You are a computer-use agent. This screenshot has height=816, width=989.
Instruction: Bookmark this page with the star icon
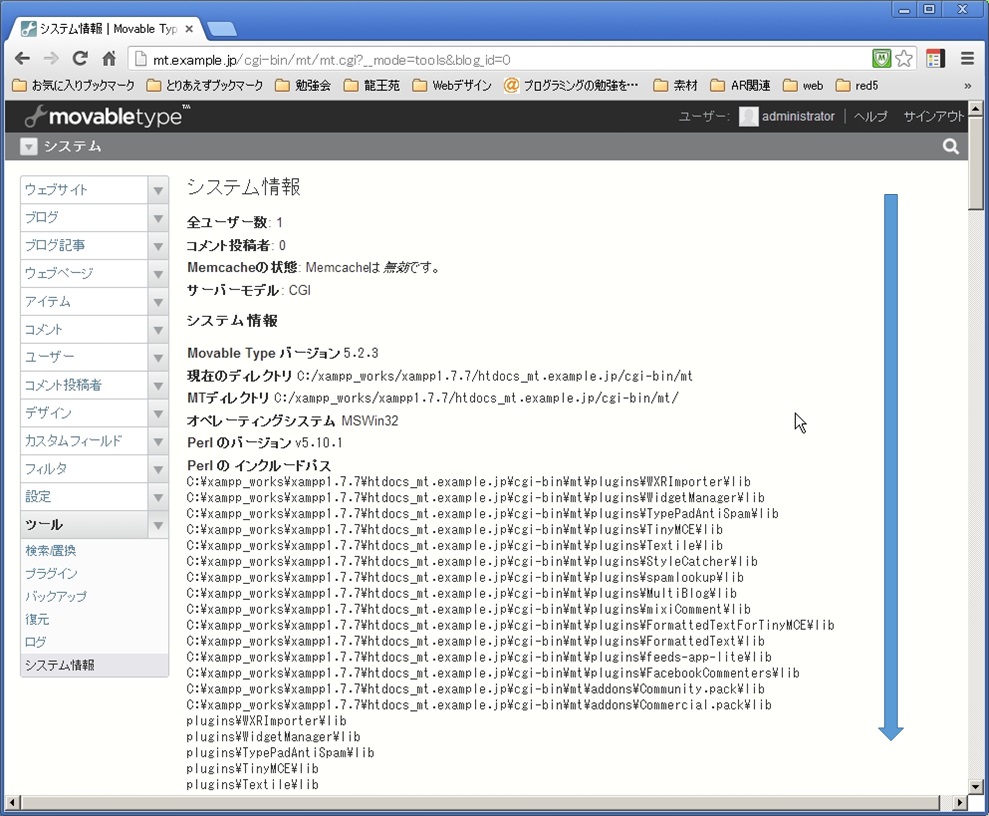(x=904, y=59)
